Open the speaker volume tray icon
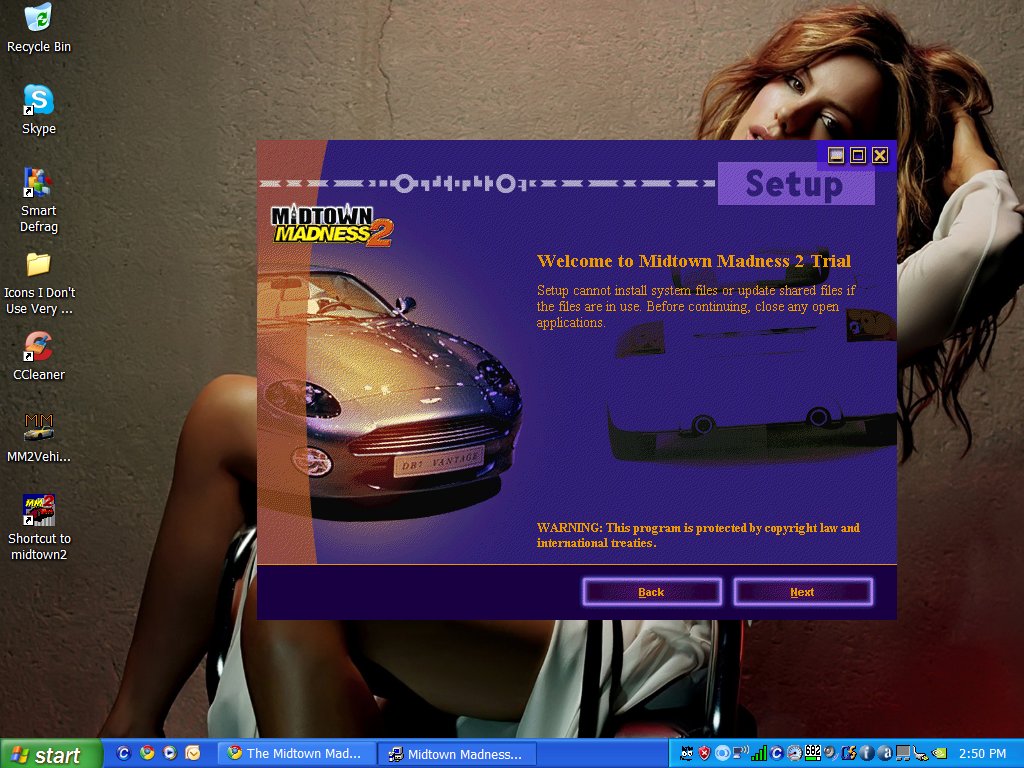 click(x=829, y=752)
